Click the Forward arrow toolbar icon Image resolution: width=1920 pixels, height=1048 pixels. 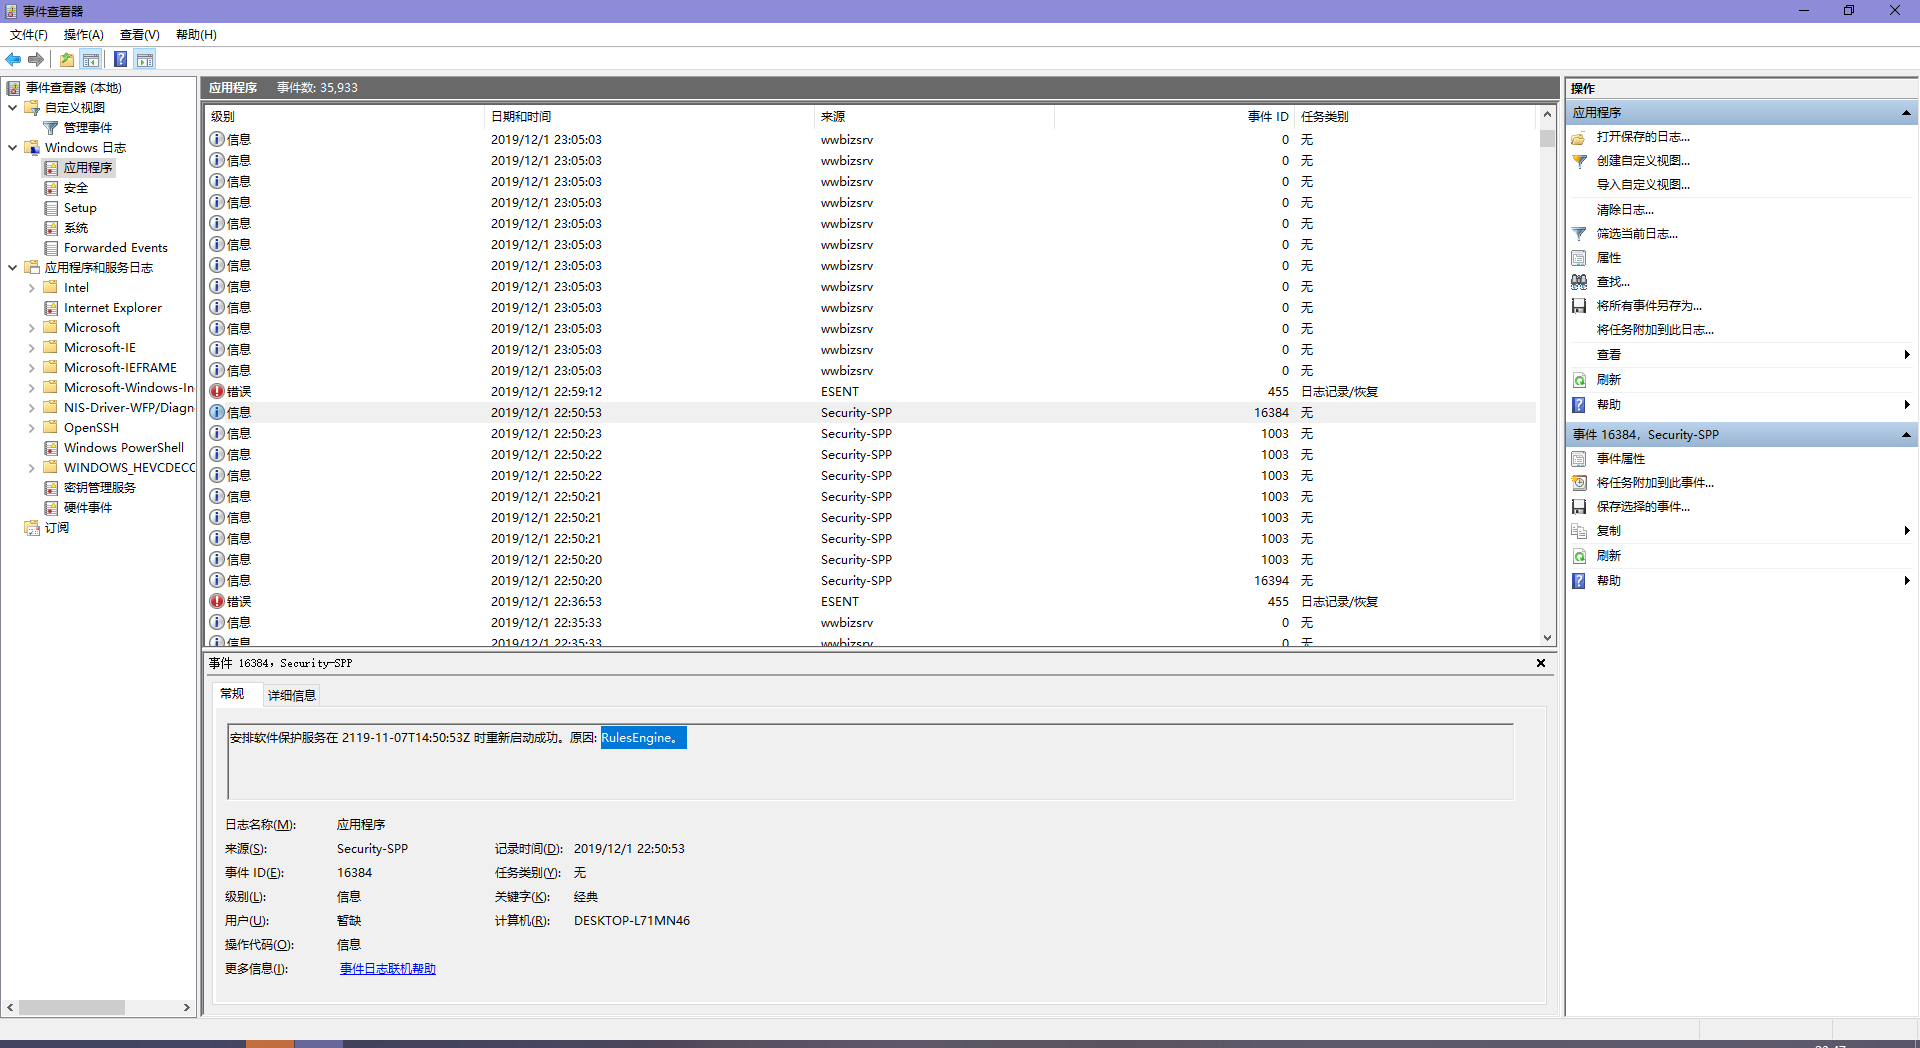tap(36, 60)
